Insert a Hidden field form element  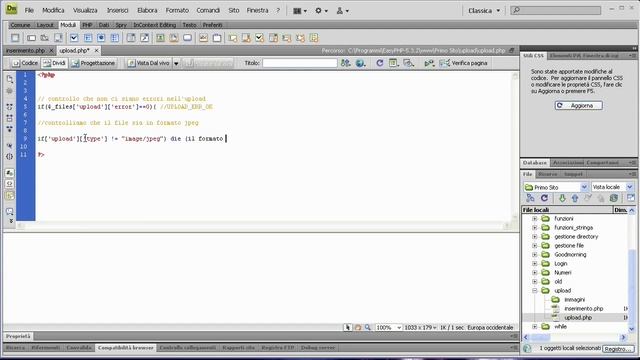click(44, 38)
